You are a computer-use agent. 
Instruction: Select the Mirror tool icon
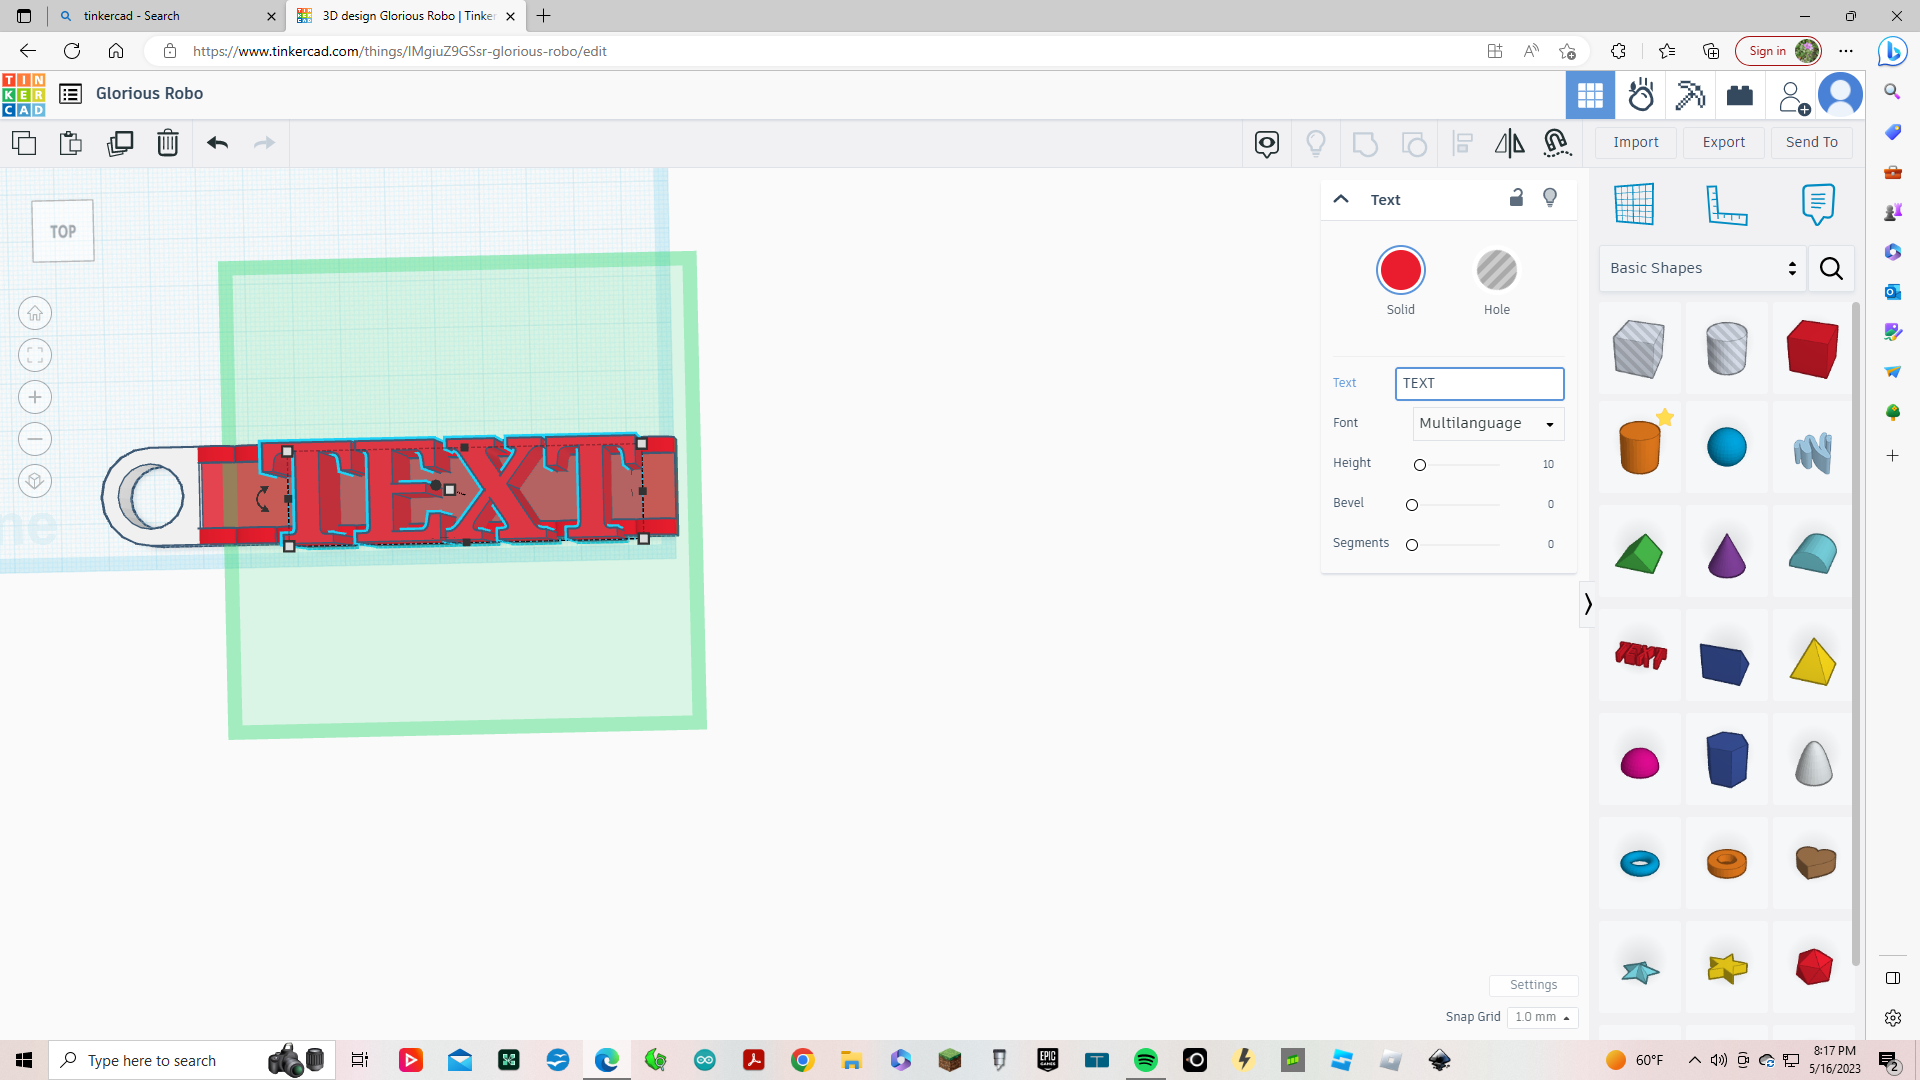point(1510,142)
